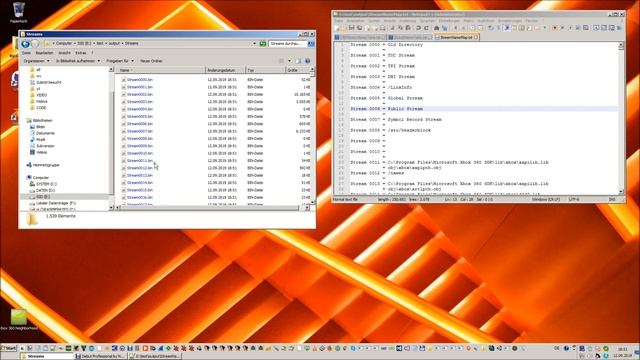This screenshot has width=640, height=360.
Task: Sort files by the Größe column header
Action: (297, 70)
